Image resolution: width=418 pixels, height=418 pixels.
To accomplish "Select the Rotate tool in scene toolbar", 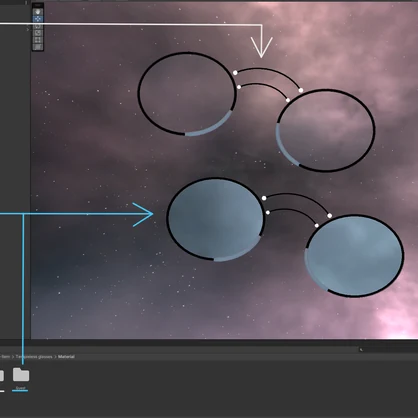I will (38, 26).
